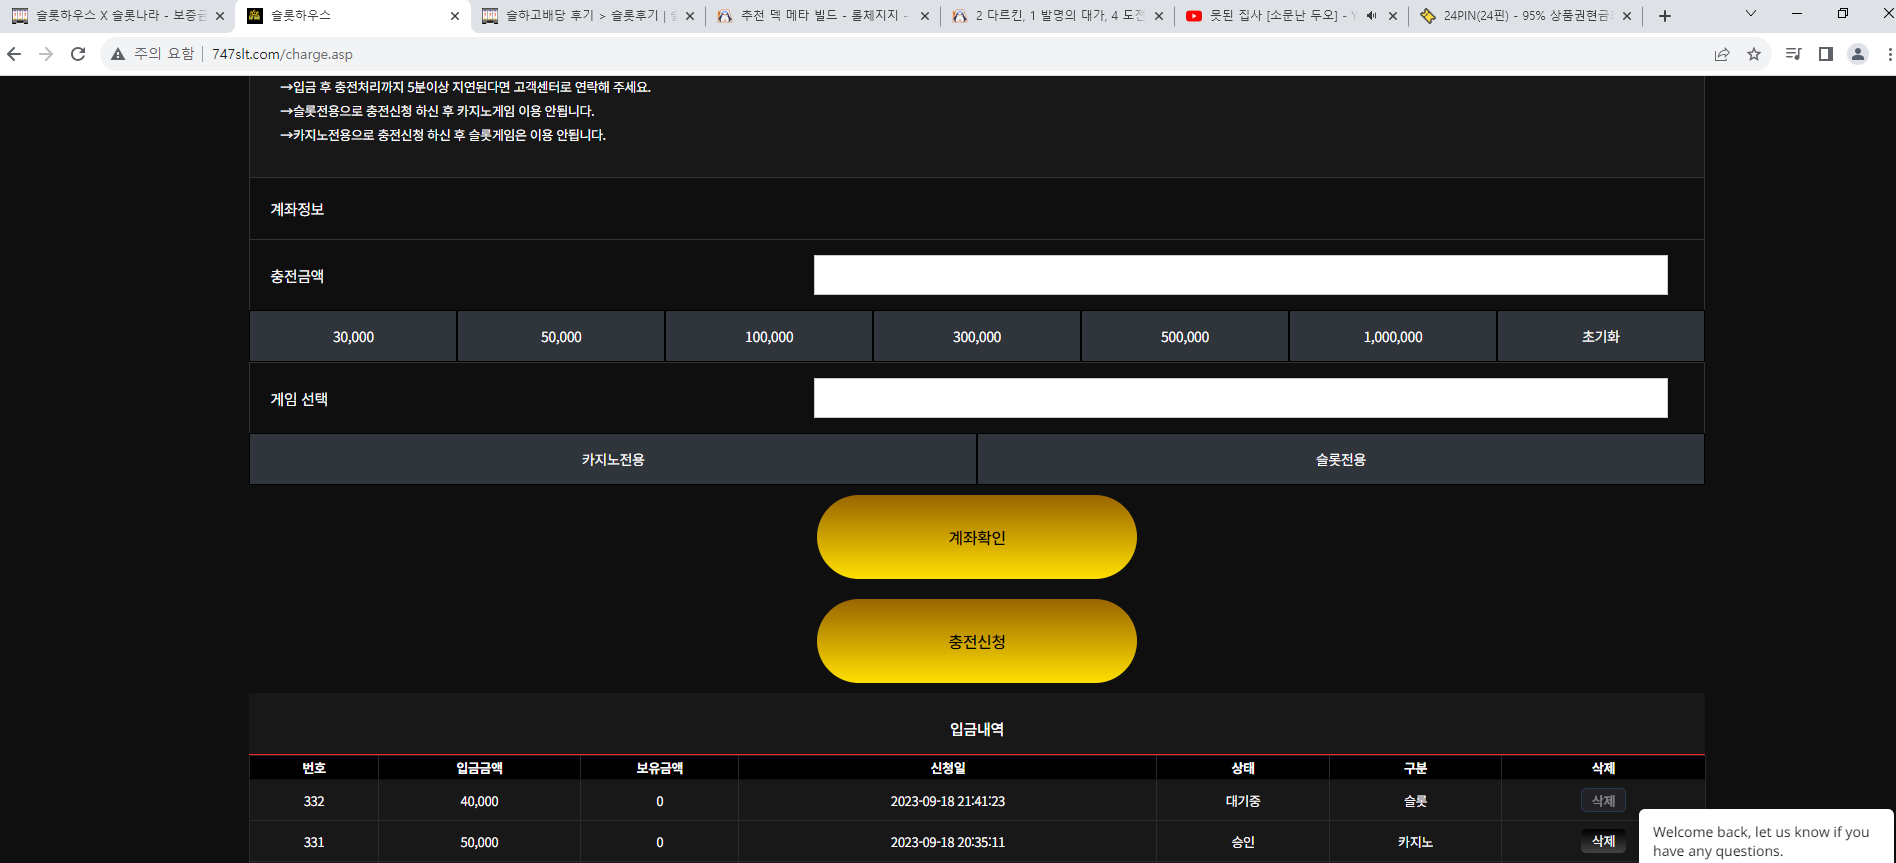
Task: Expand the tab search chevron
Action: pos(1751,14)
